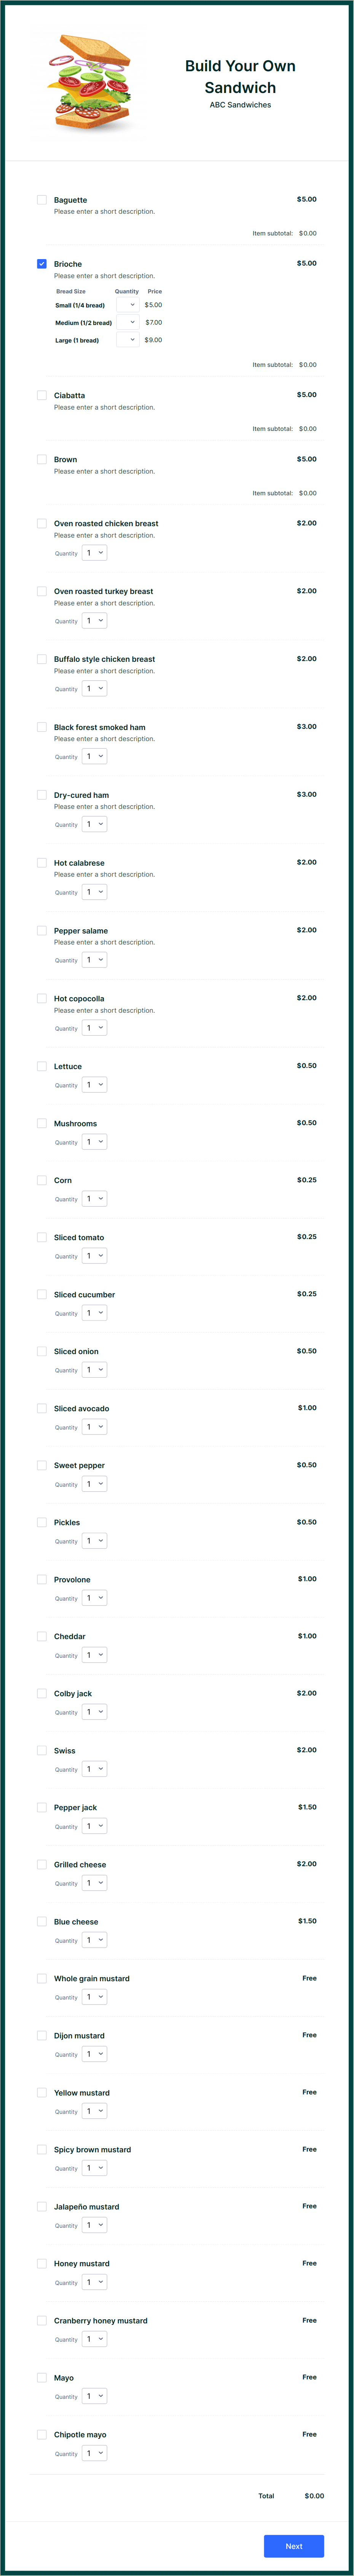Open the Medium (1/2 bread) quantity dropdown
The image size is (354, 2576).
point(128,322)
